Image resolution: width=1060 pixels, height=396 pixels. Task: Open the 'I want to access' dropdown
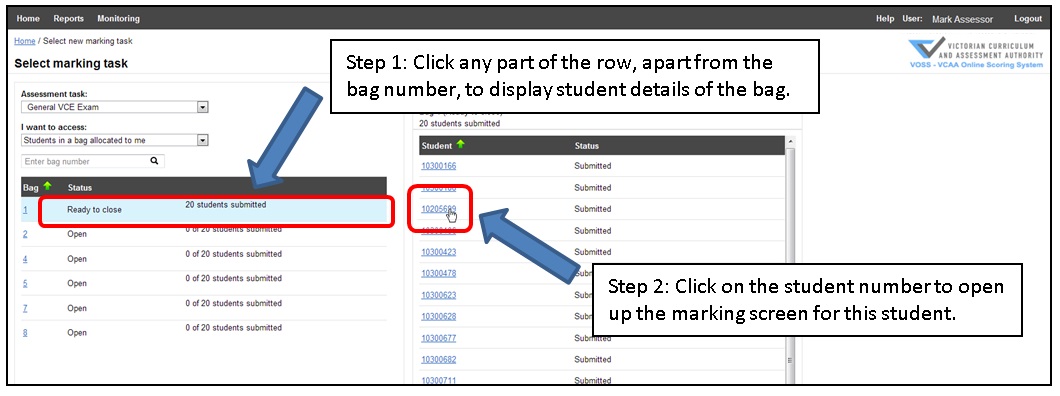point(202,140)
